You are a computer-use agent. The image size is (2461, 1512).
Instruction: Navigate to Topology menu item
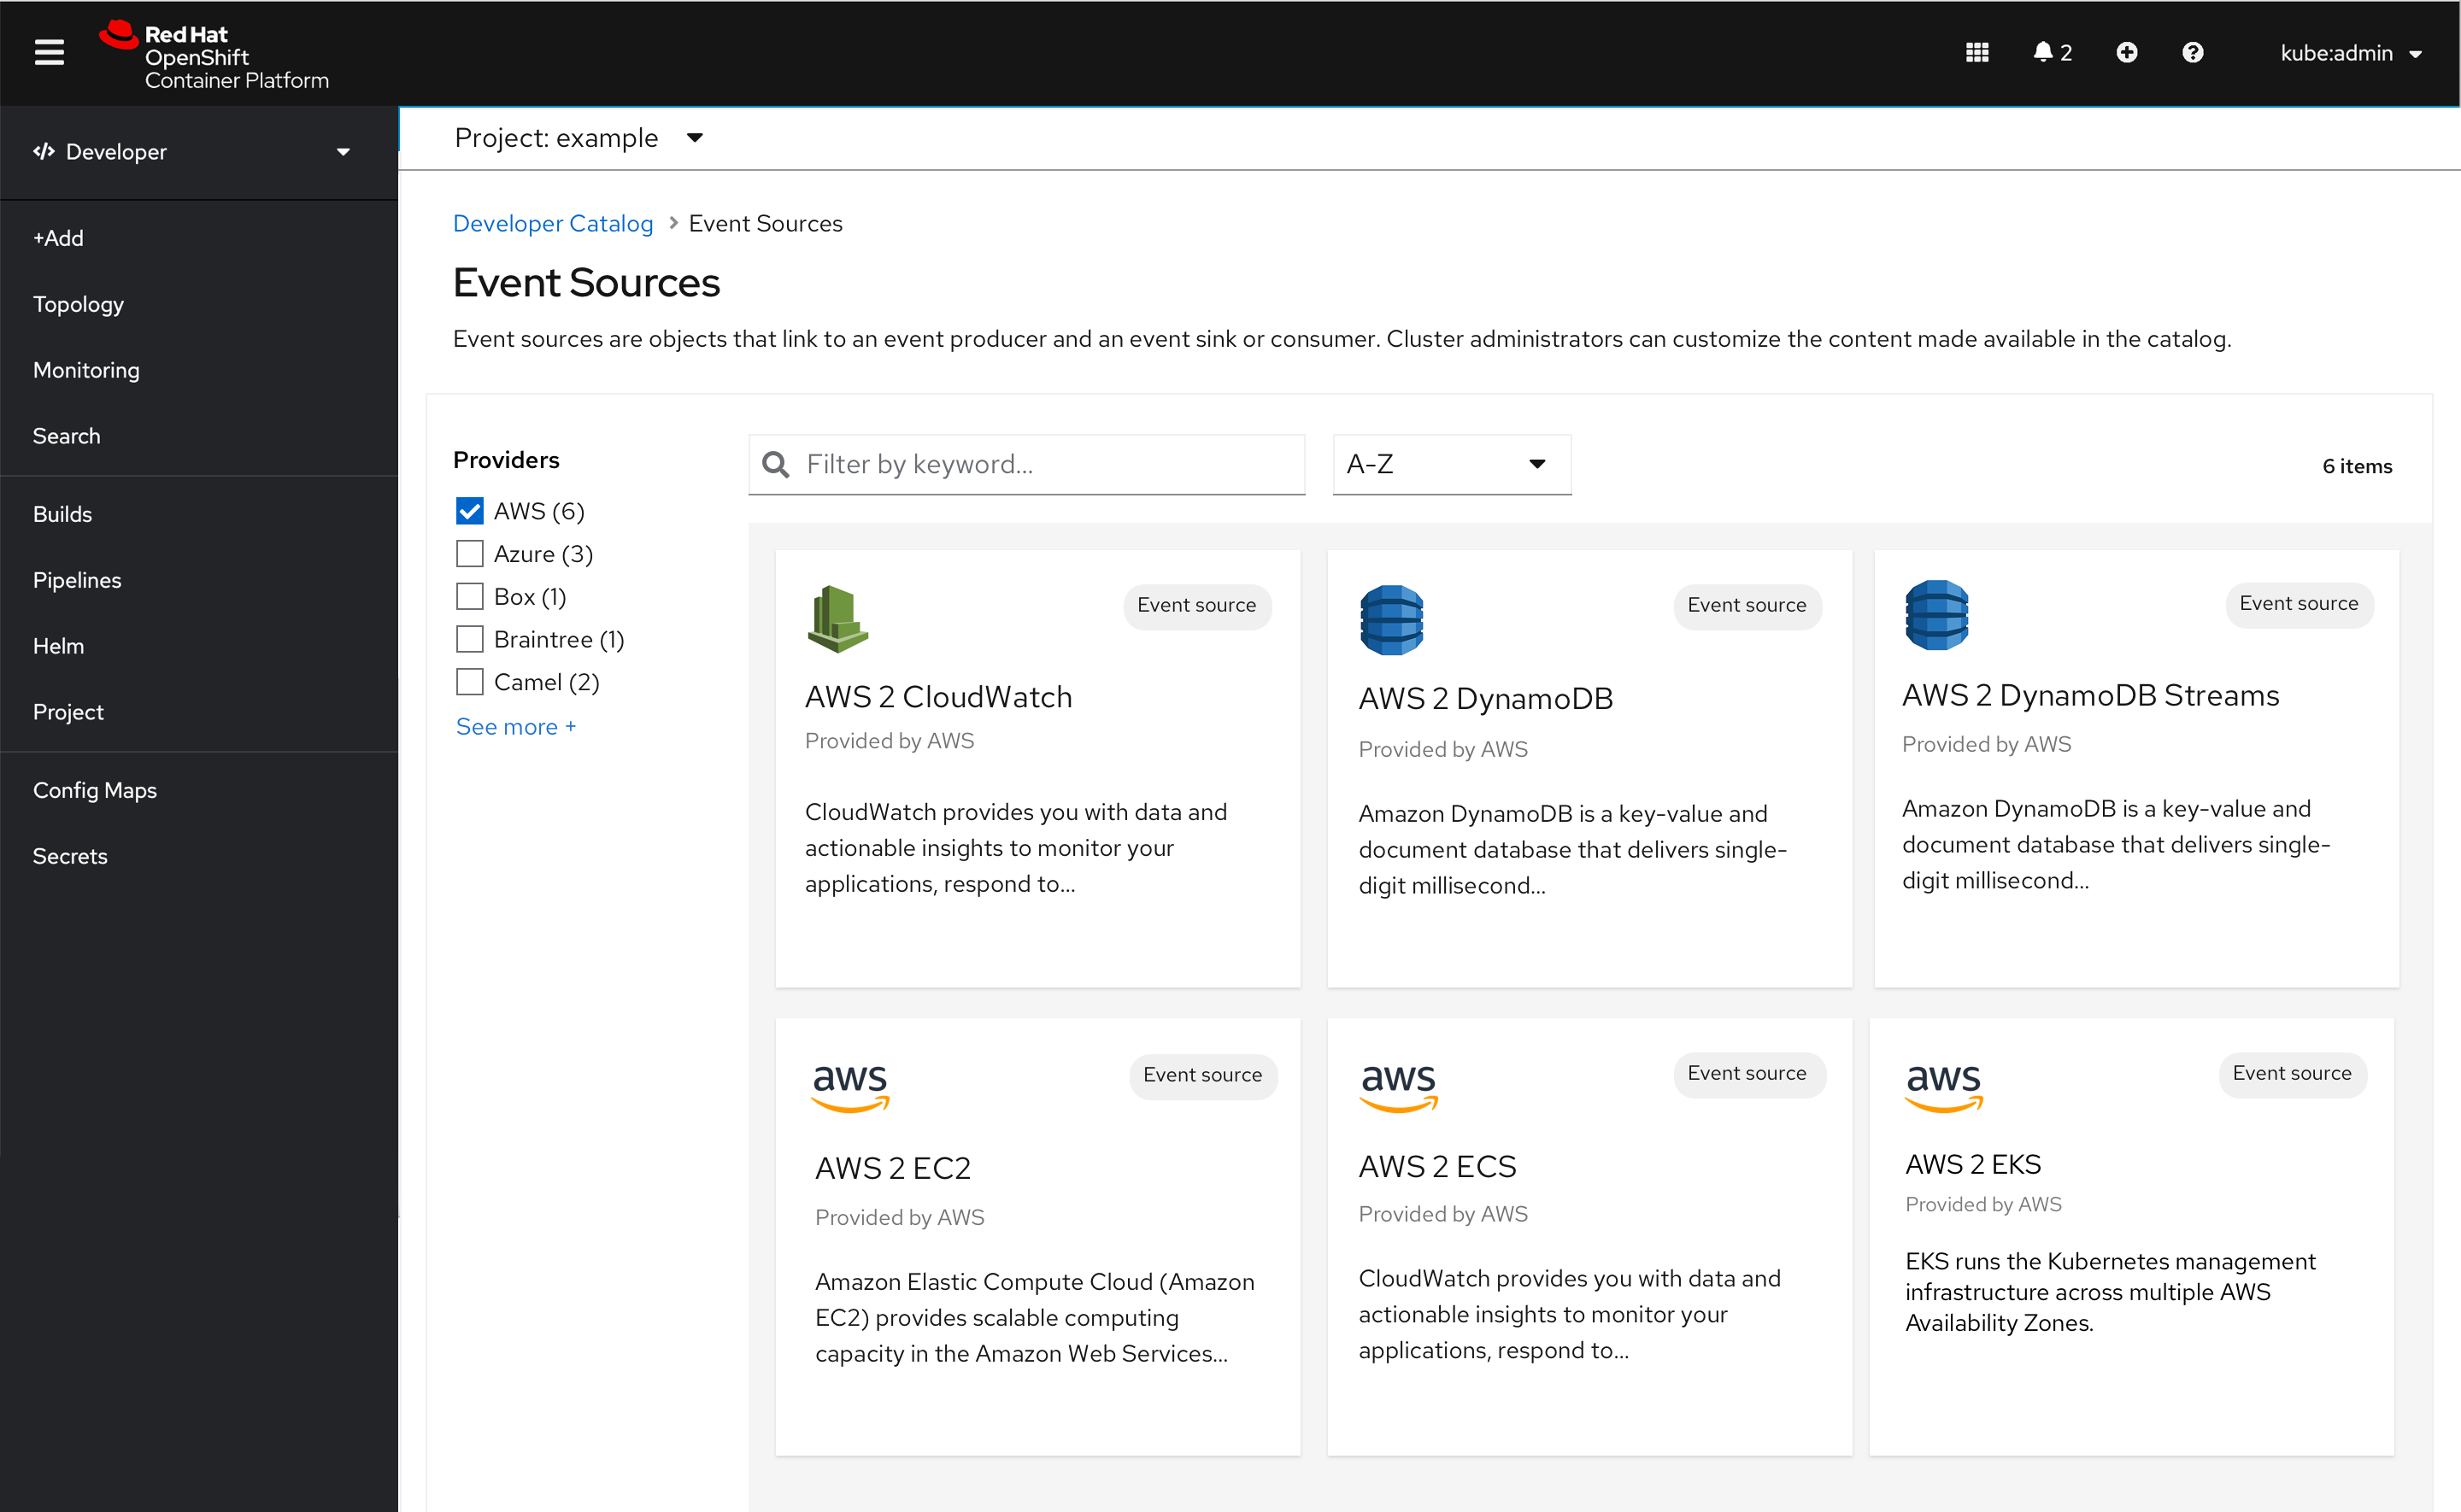pos(79,302)
